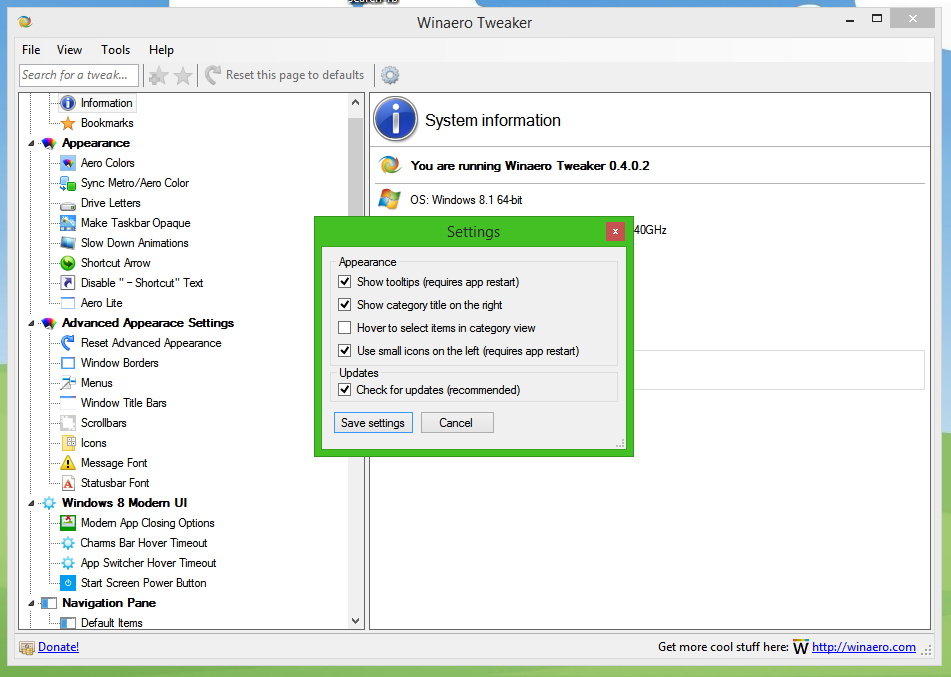Viewport: 951px width, 677px height.
Task: Uncheck Check for updates option
Action: coord(344,389)
